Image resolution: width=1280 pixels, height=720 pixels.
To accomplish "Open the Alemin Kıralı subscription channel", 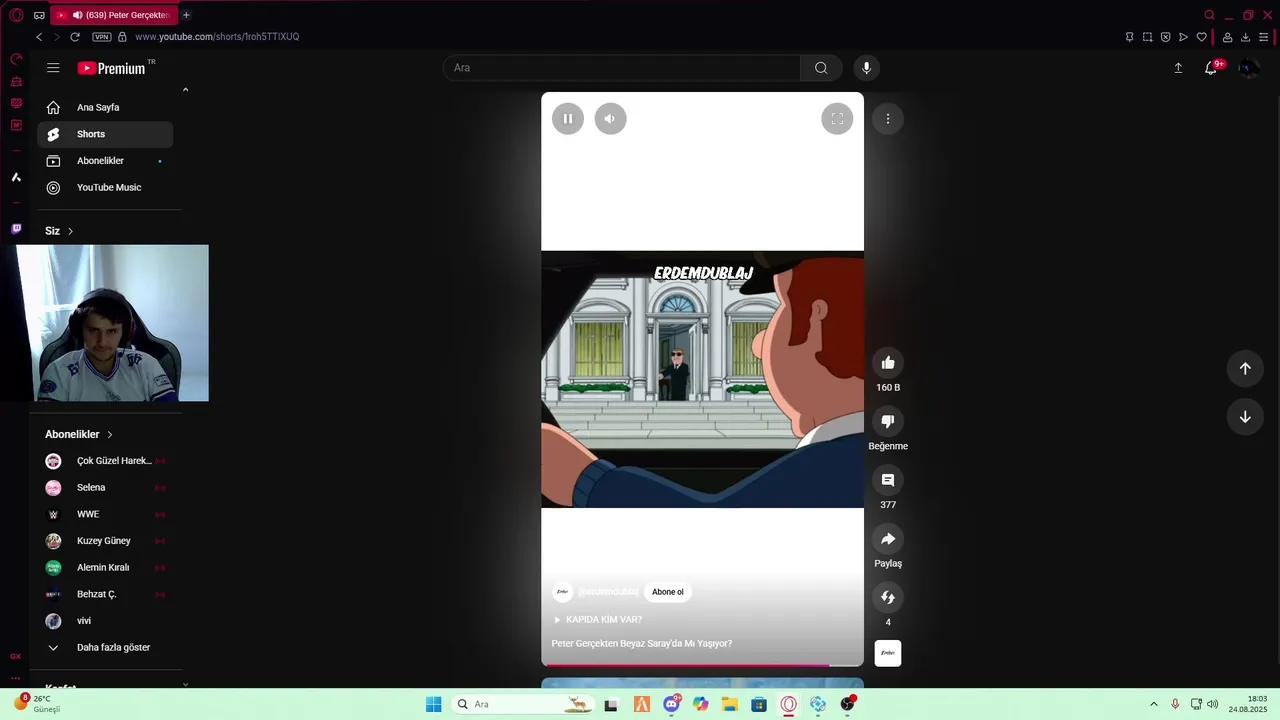I will coord(105,568).
